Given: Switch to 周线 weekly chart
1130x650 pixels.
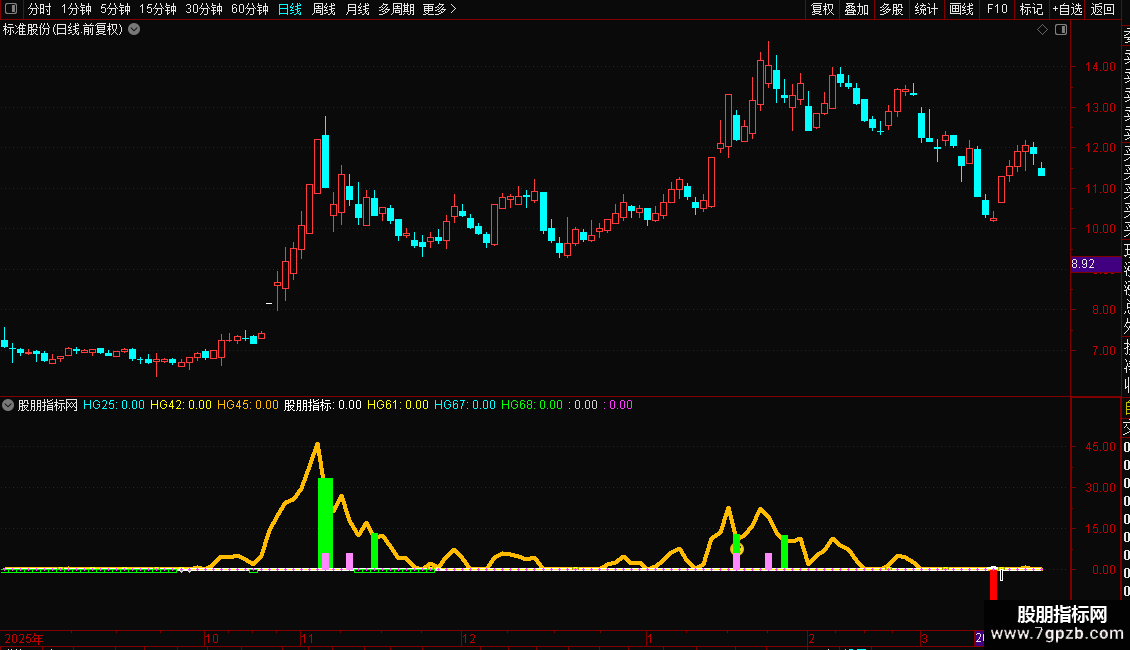Looking at the screenshot, I should (324, 9).
